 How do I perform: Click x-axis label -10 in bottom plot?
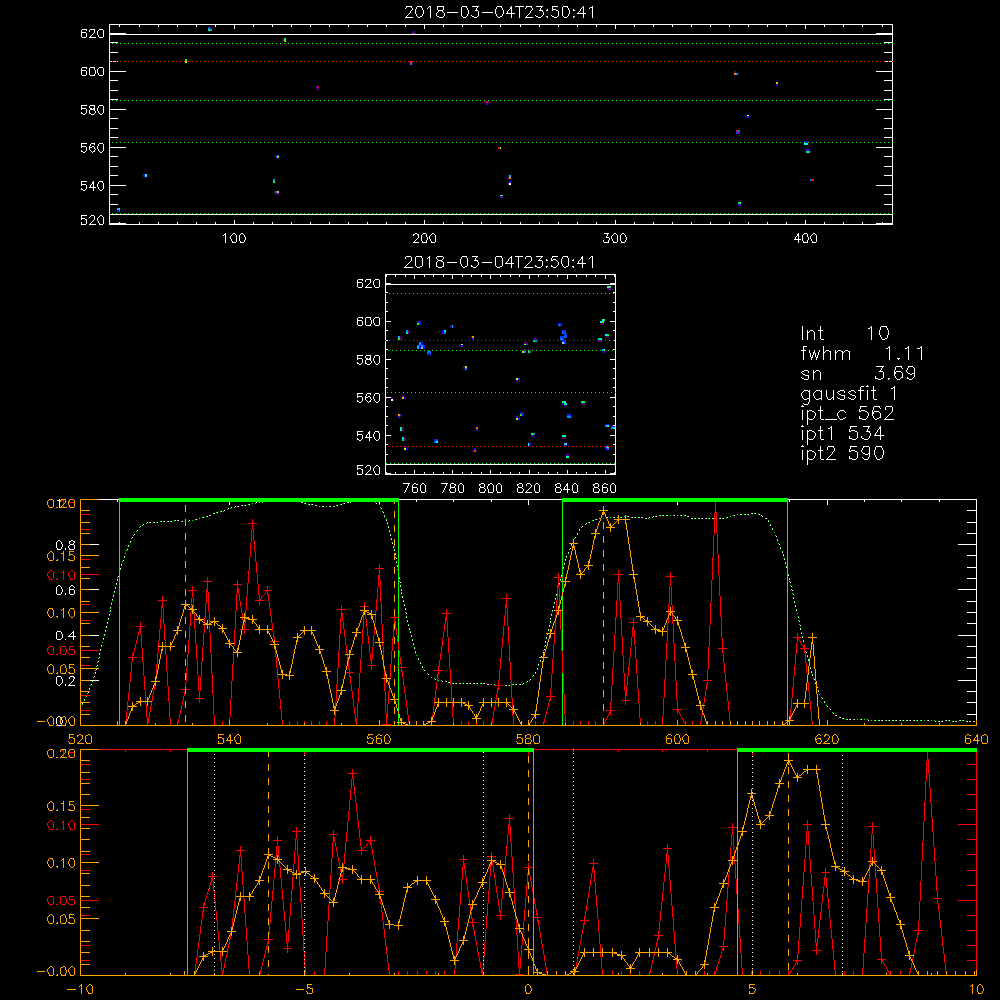80,990
